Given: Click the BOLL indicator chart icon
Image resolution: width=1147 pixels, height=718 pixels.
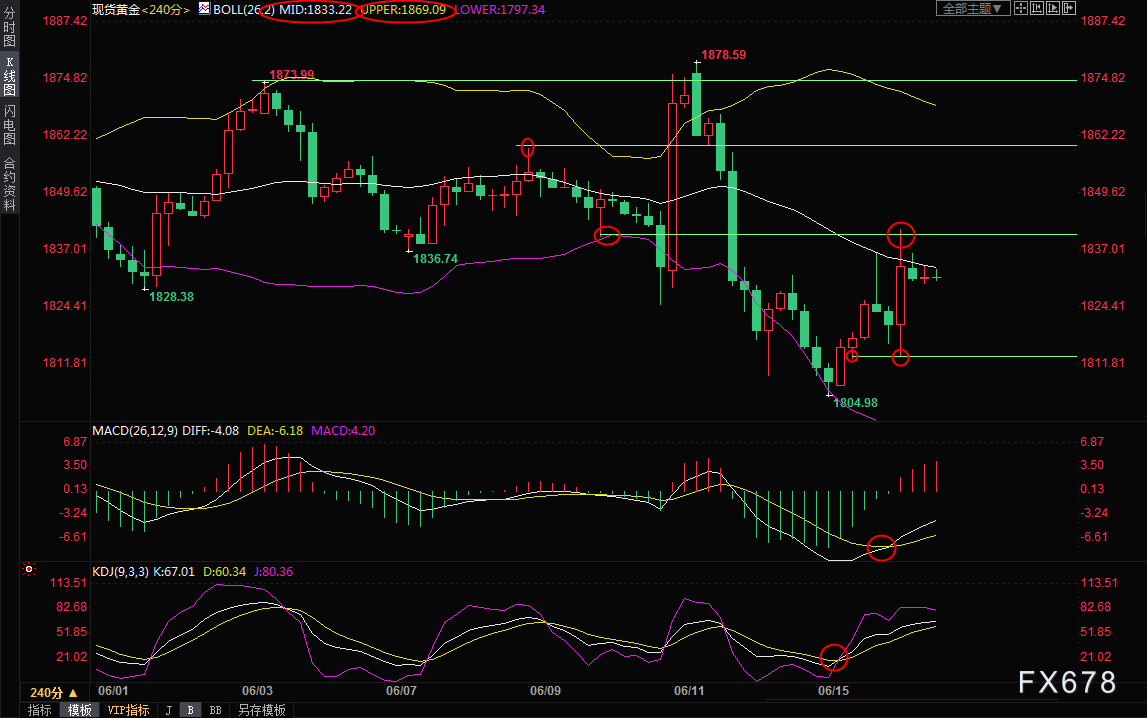Looking at the screenshot, I should 205,9.
